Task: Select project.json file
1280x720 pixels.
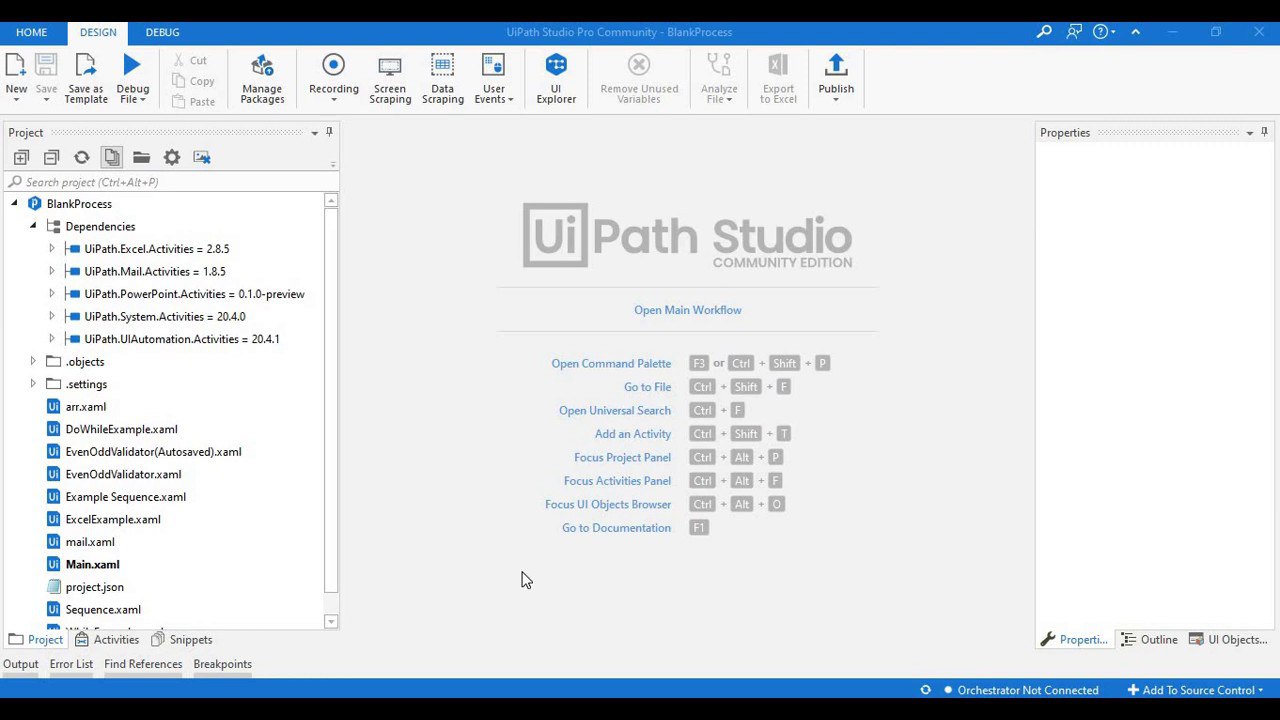Action: [94, 587]
